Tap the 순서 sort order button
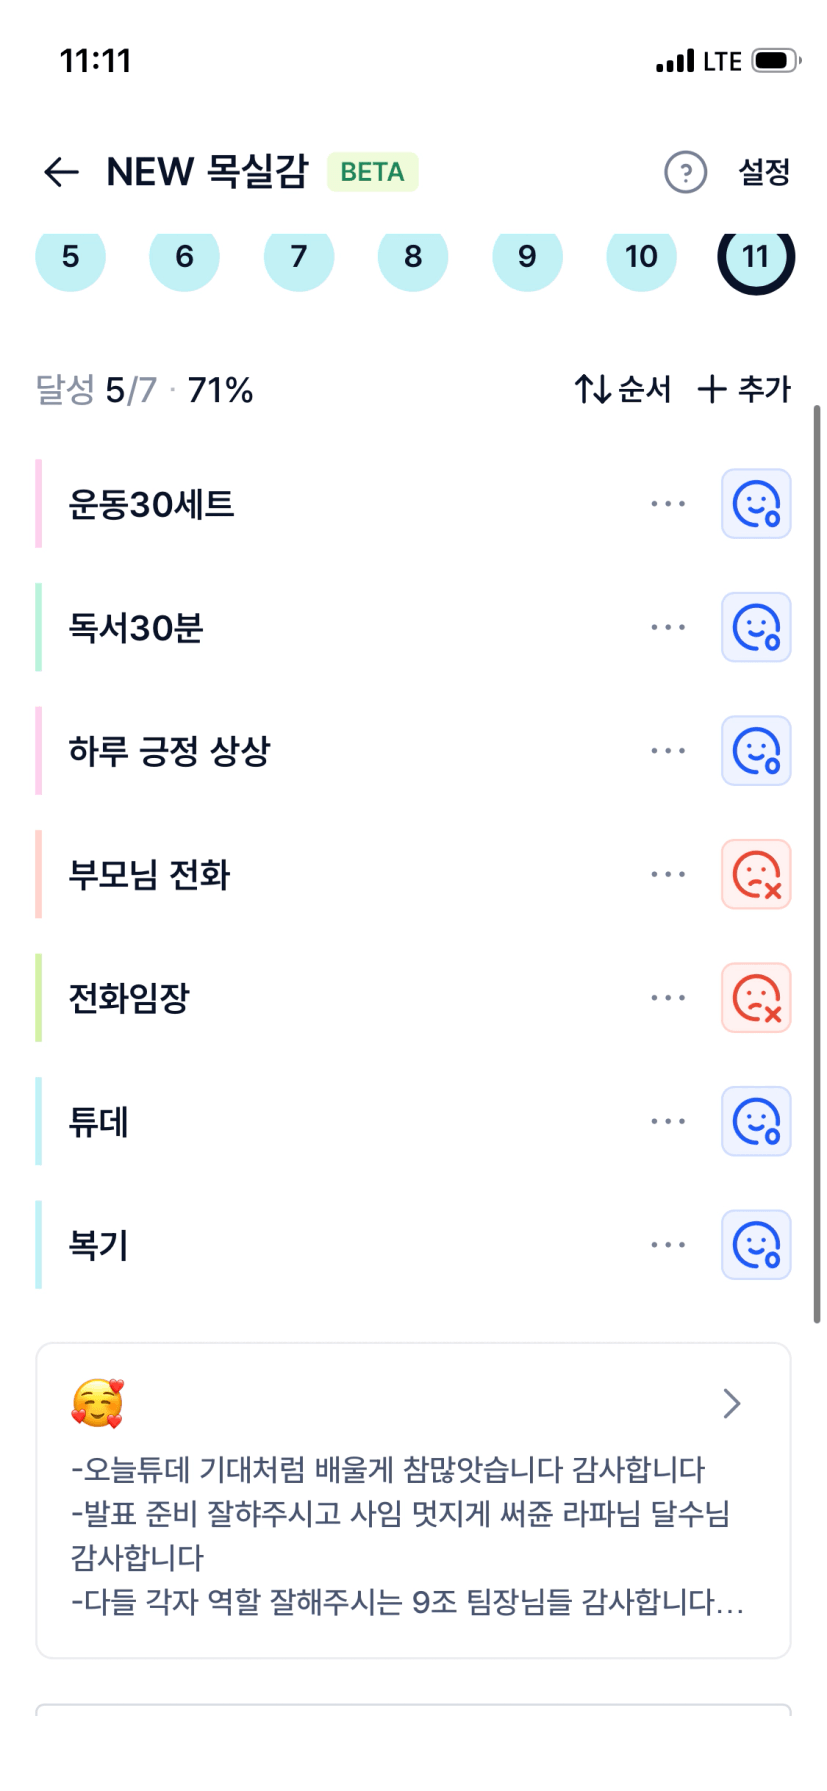The width and height of the screenshot is (827, 1791). click(622, 389)
